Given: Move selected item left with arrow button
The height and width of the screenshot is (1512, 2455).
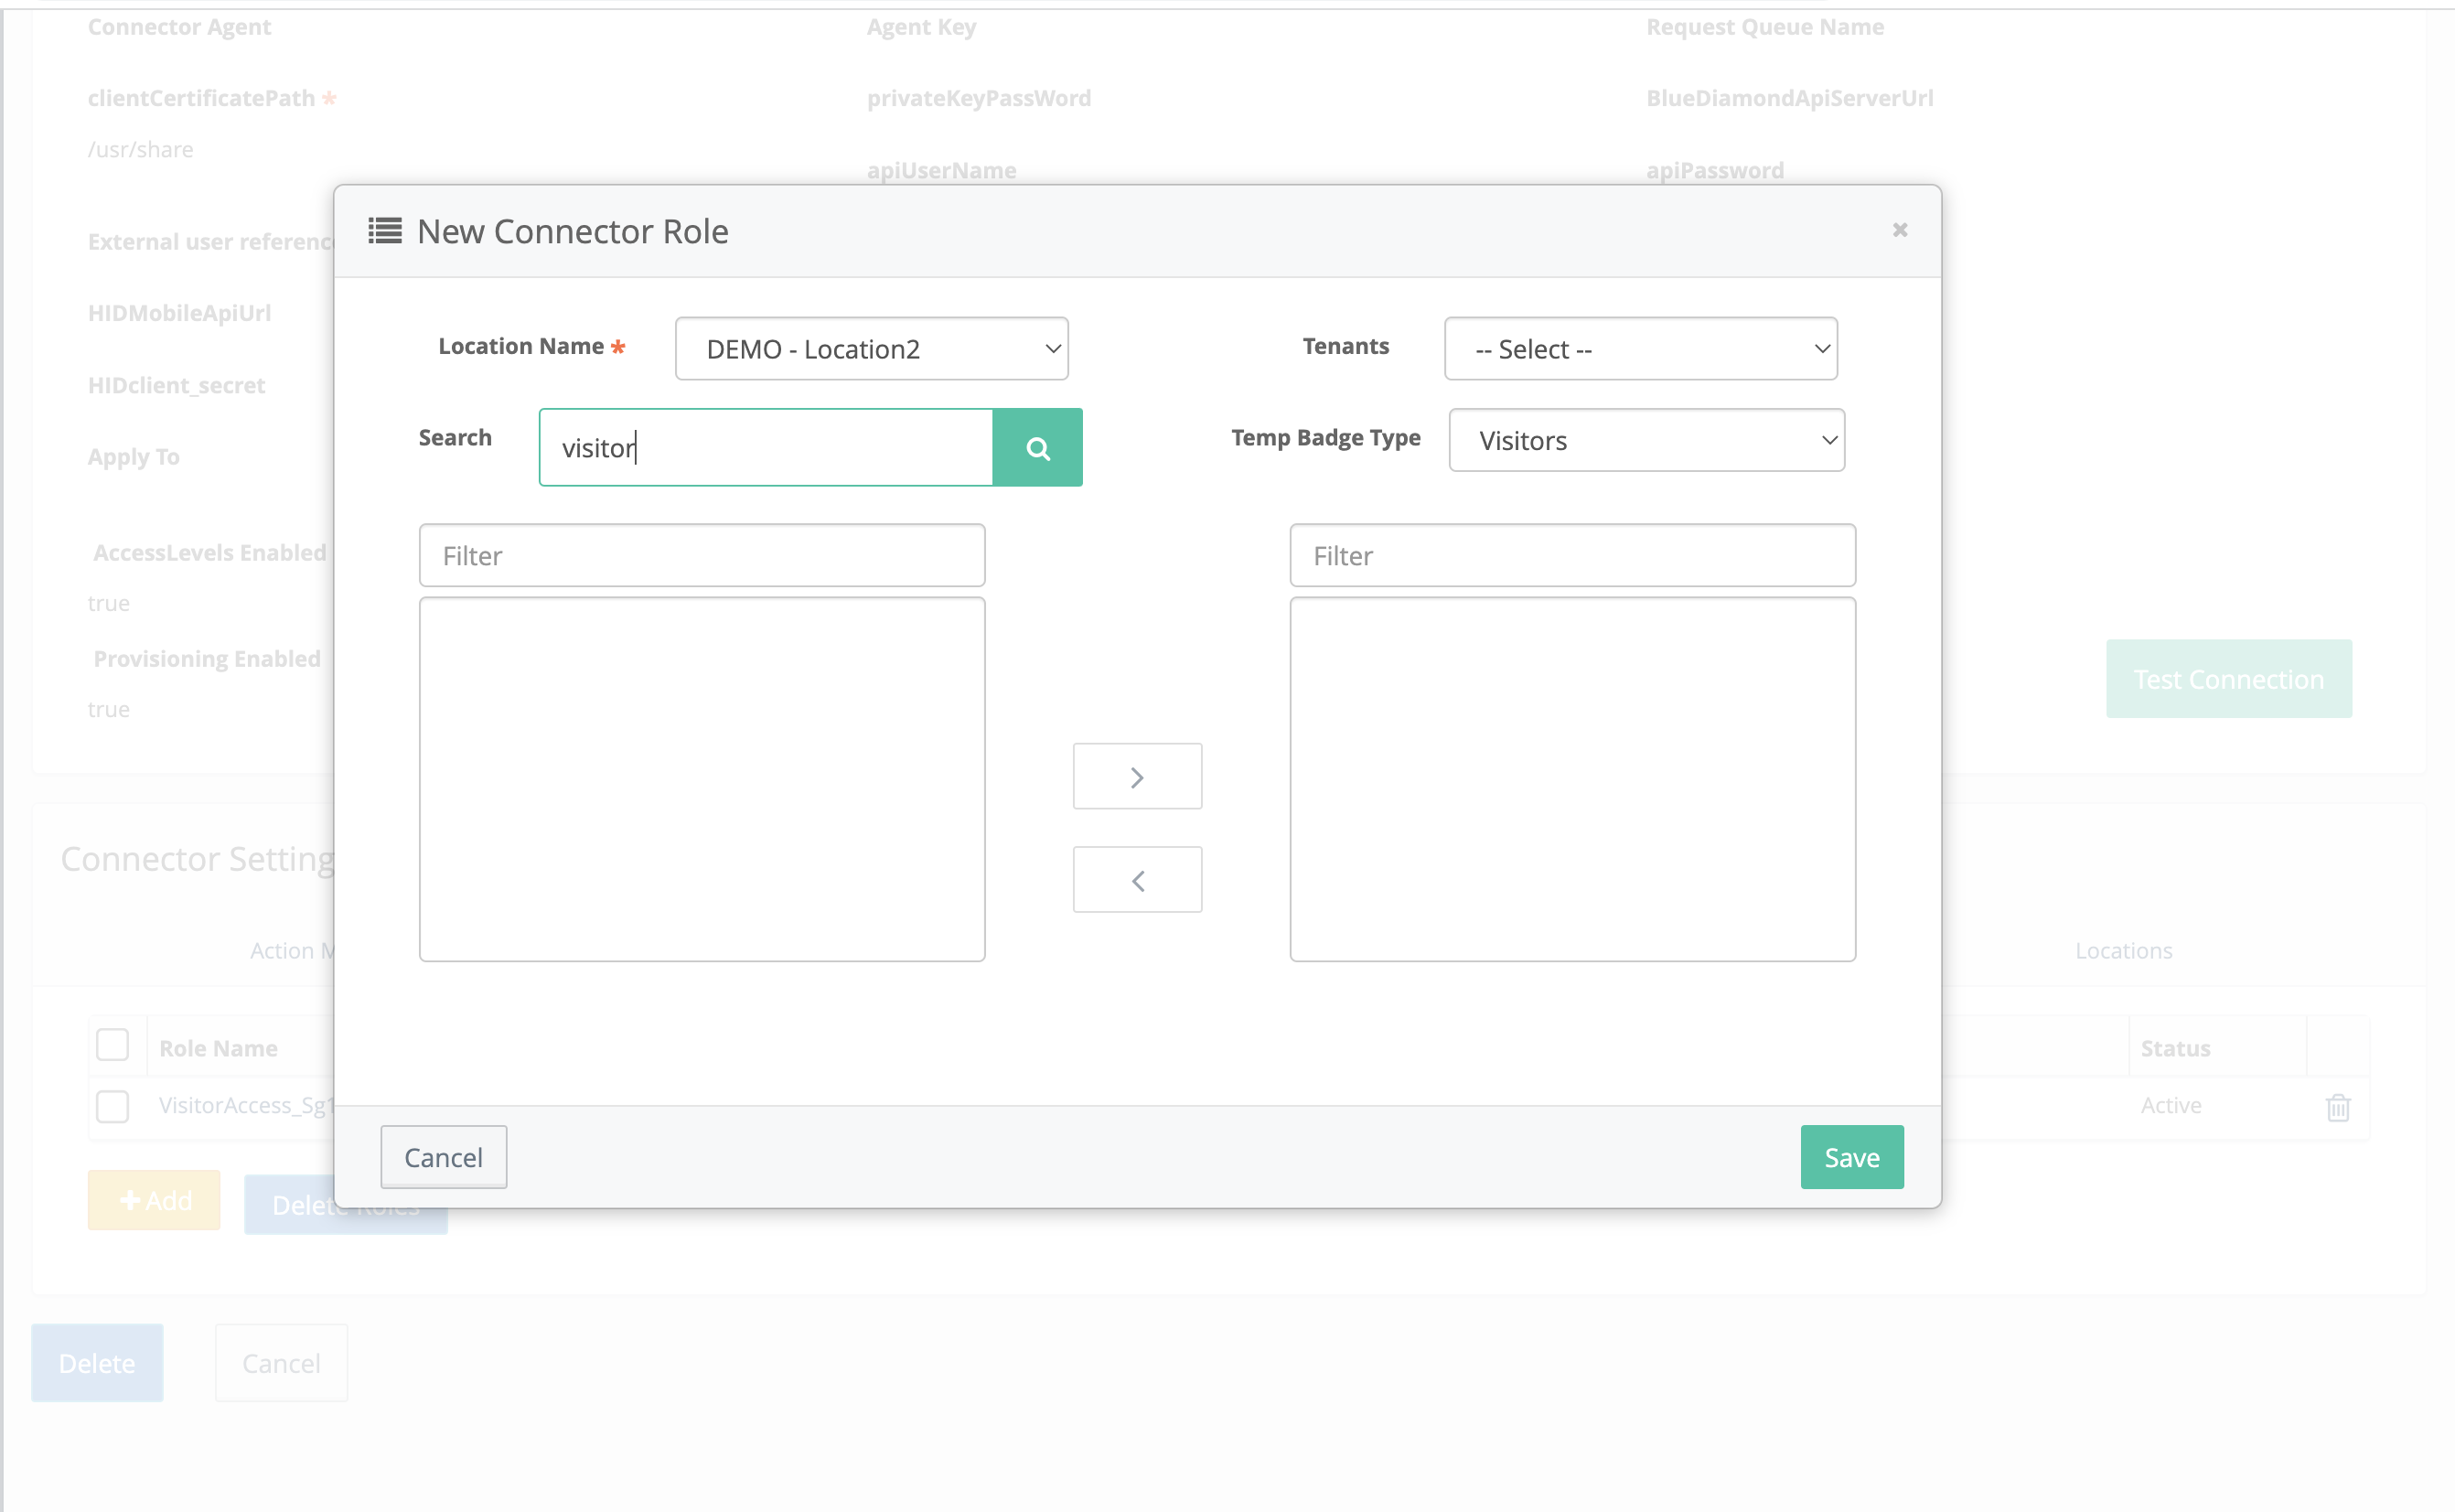Looking at the screenshot, I should click(1137, 880).
